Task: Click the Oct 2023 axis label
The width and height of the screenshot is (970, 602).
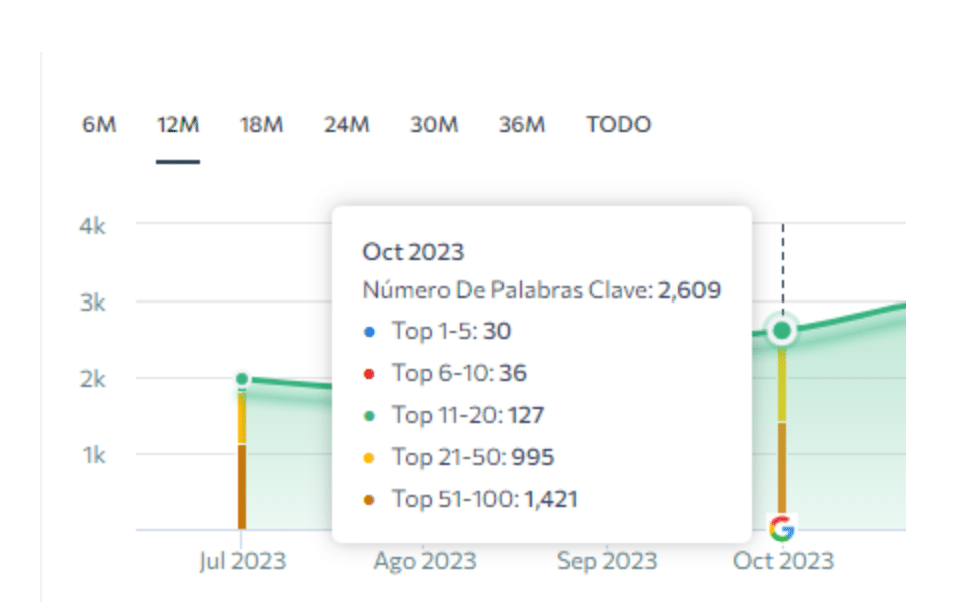Action: (783, 561)
